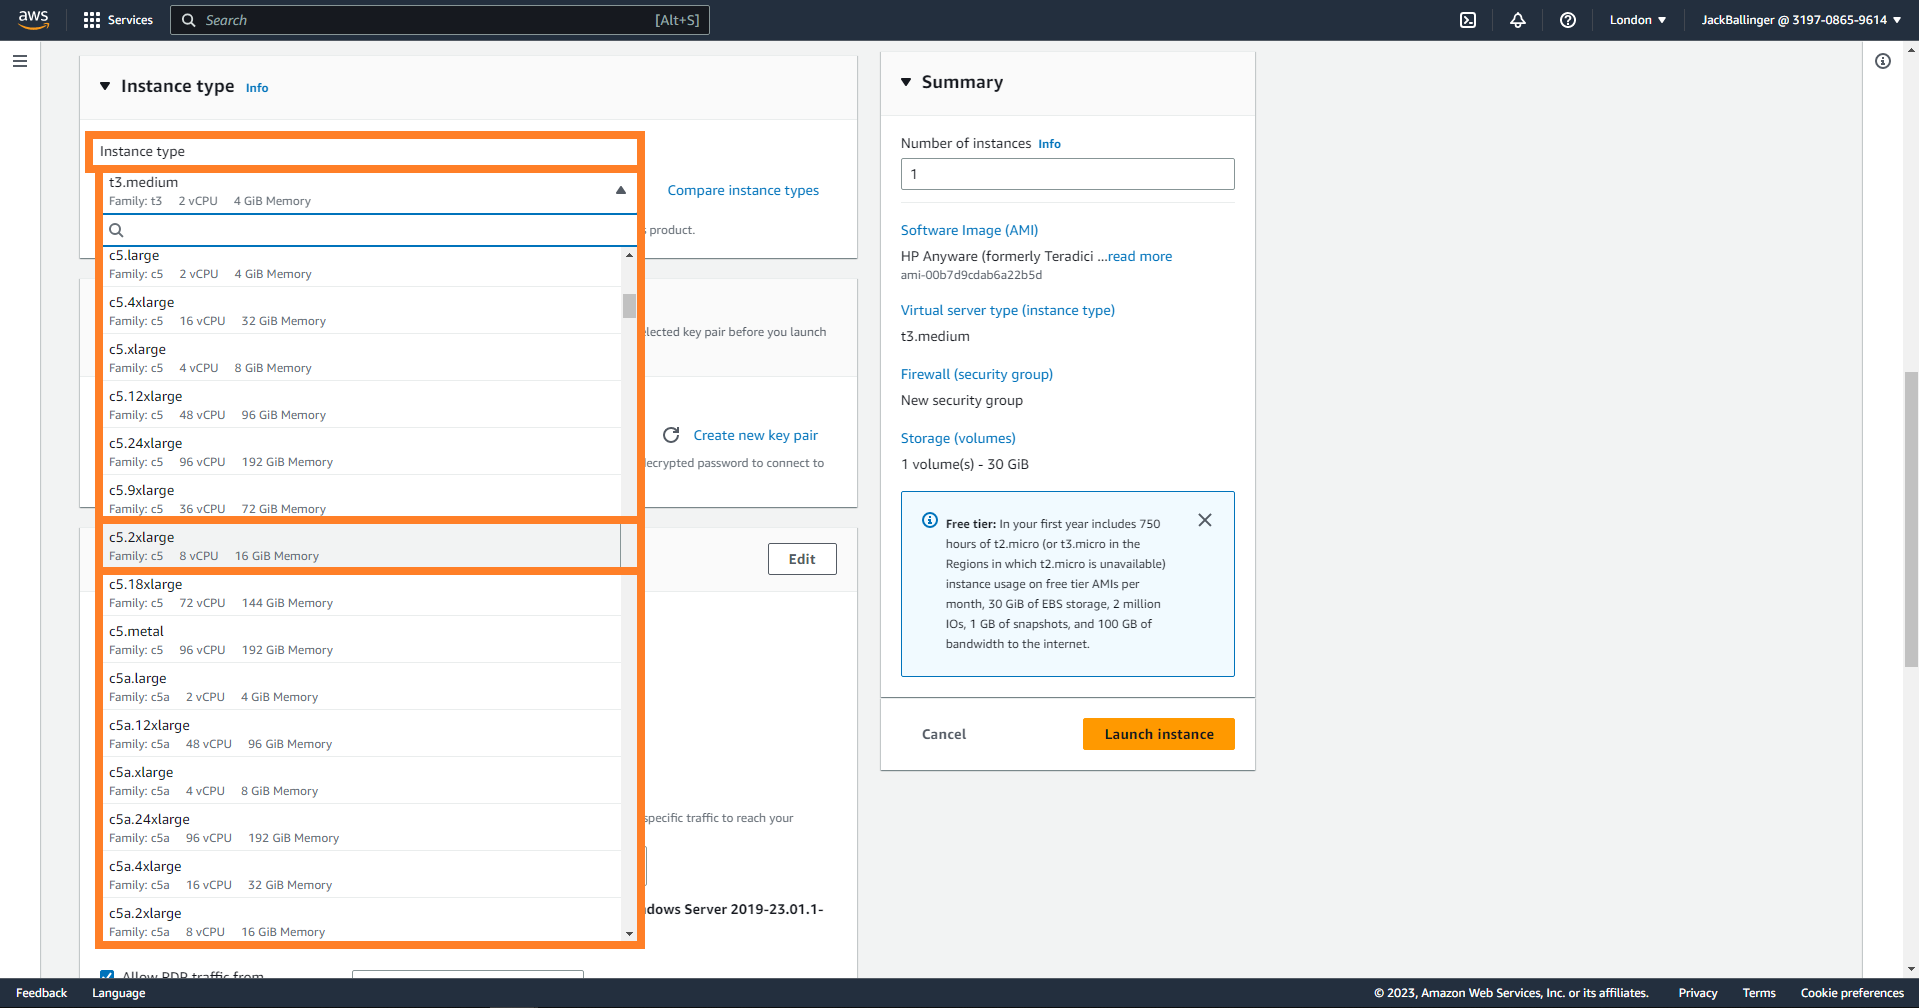Click Launch instance button
Viewport: 1919px width, 1008px height.
1159,734
